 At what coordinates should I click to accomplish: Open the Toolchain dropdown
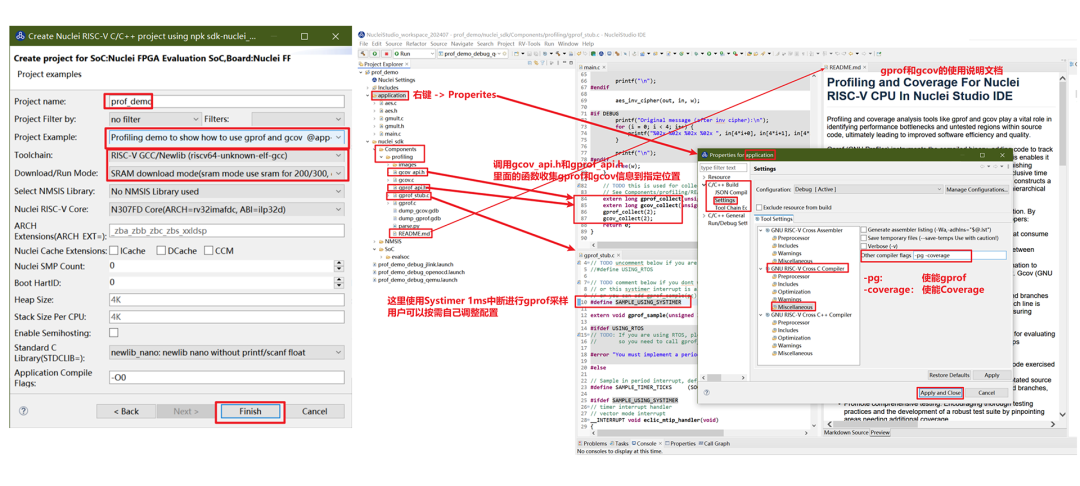tap(226, 156)
